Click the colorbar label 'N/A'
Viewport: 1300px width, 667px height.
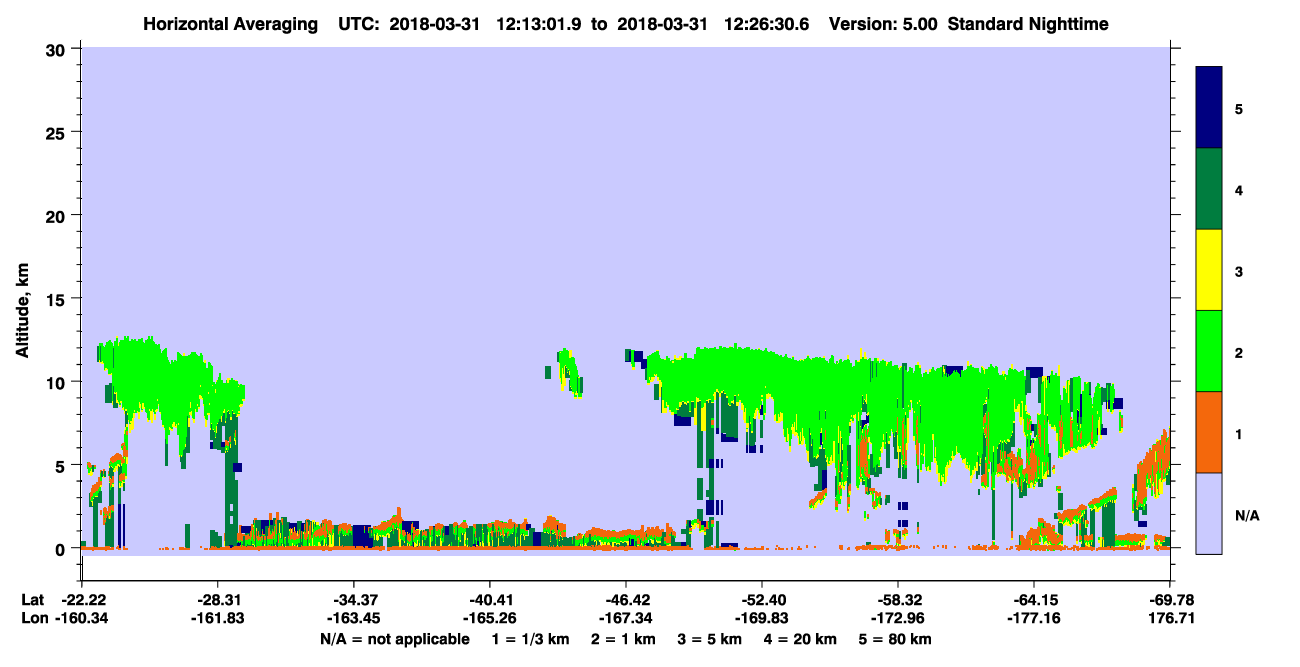(x=1246, y=515)
